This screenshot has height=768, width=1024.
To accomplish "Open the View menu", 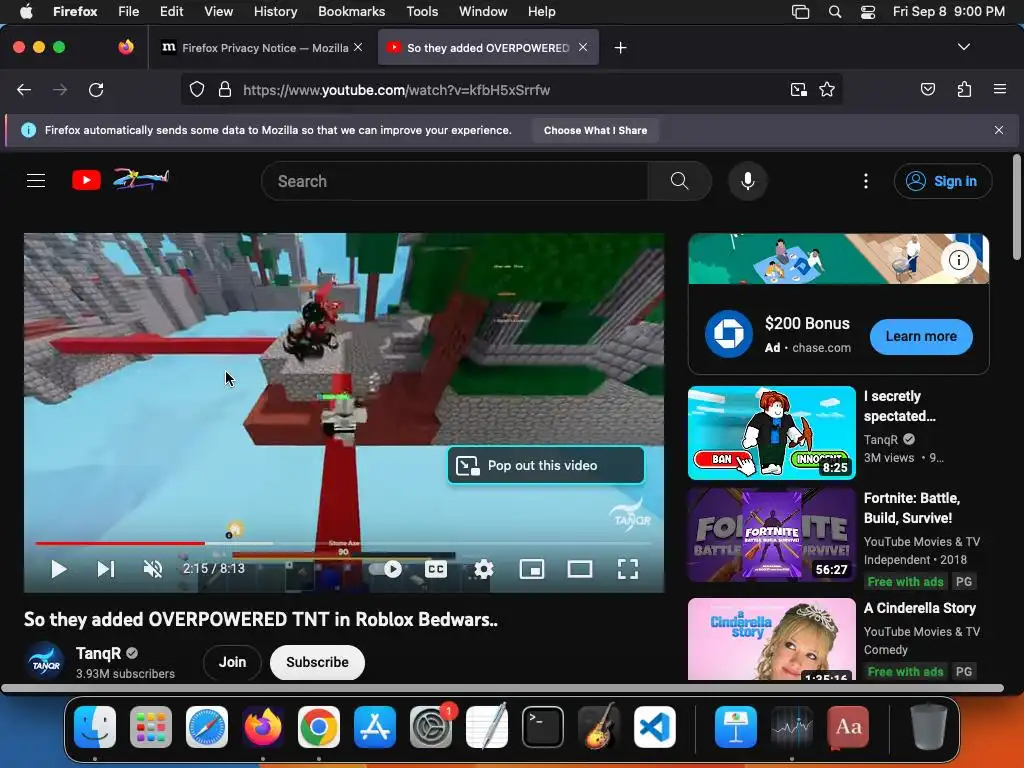I will (218, 11).
